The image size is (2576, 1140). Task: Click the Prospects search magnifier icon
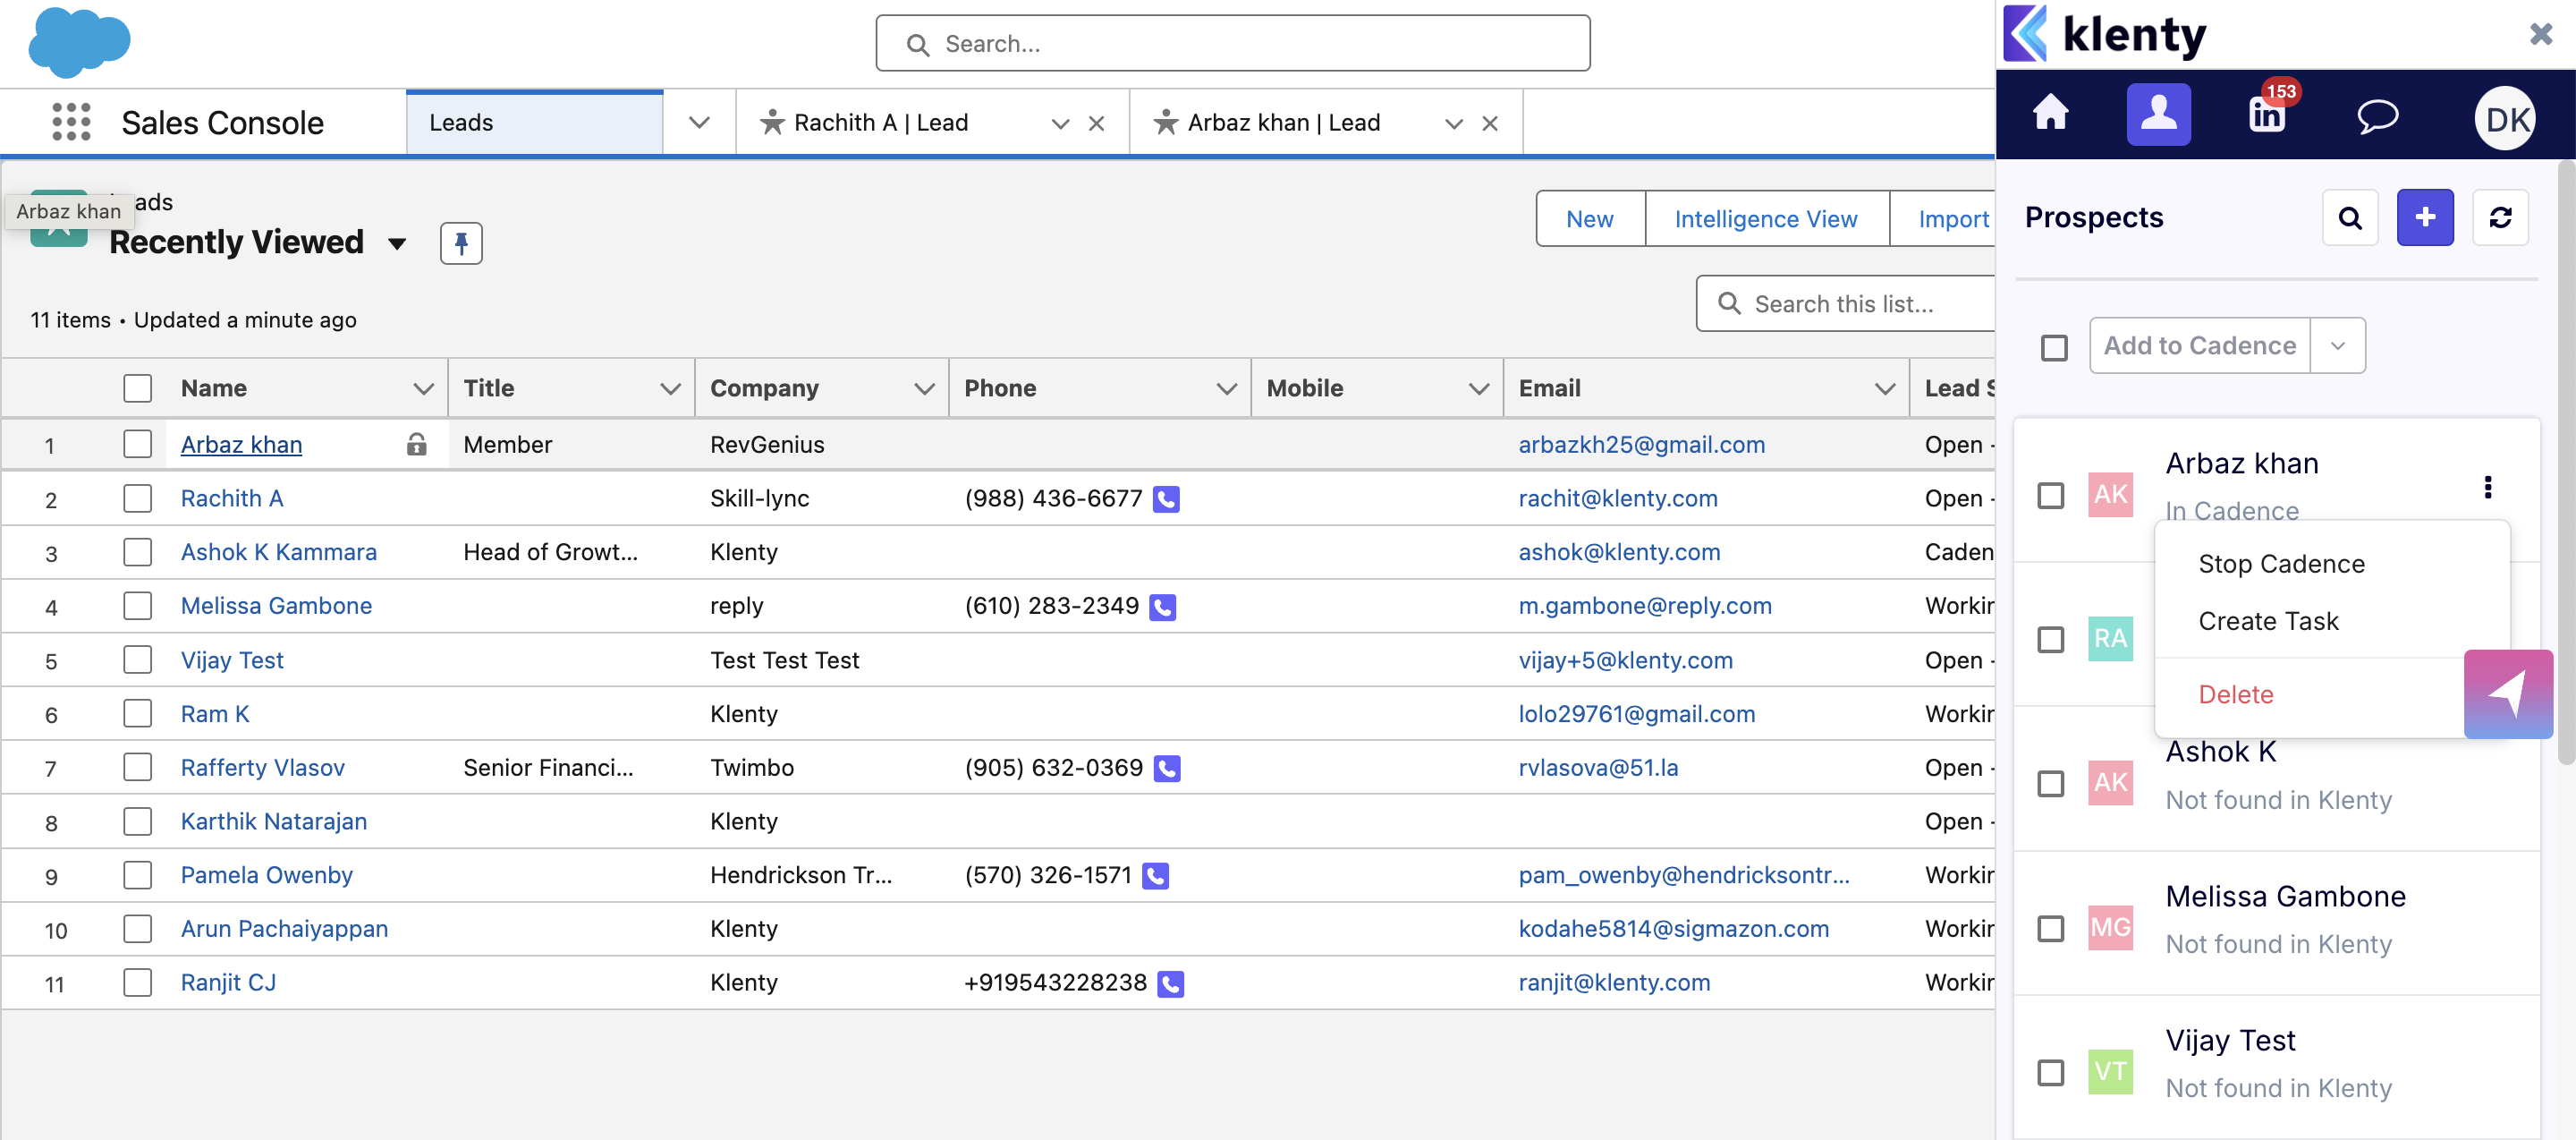pyautogui.click(x=2350, y=217)
